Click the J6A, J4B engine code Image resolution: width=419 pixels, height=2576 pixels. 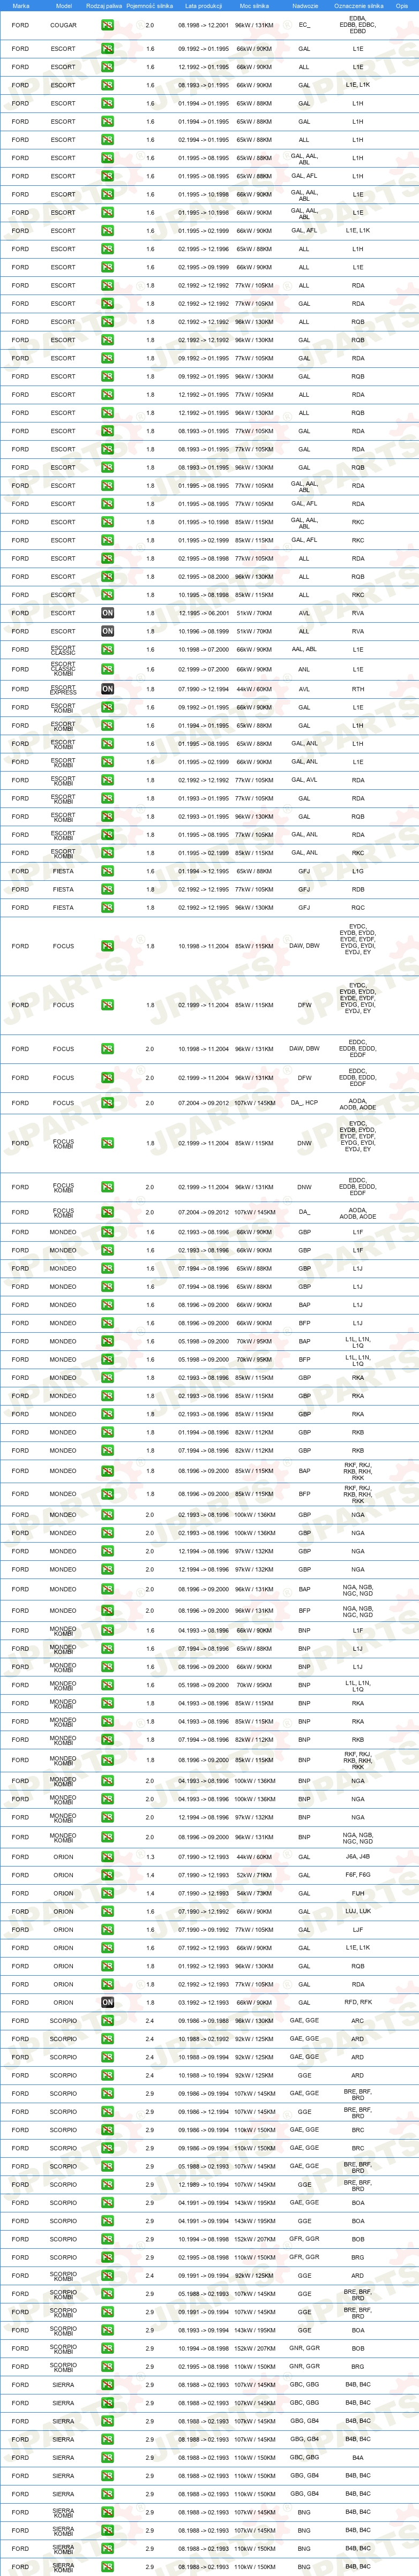tap(358, 1857)
